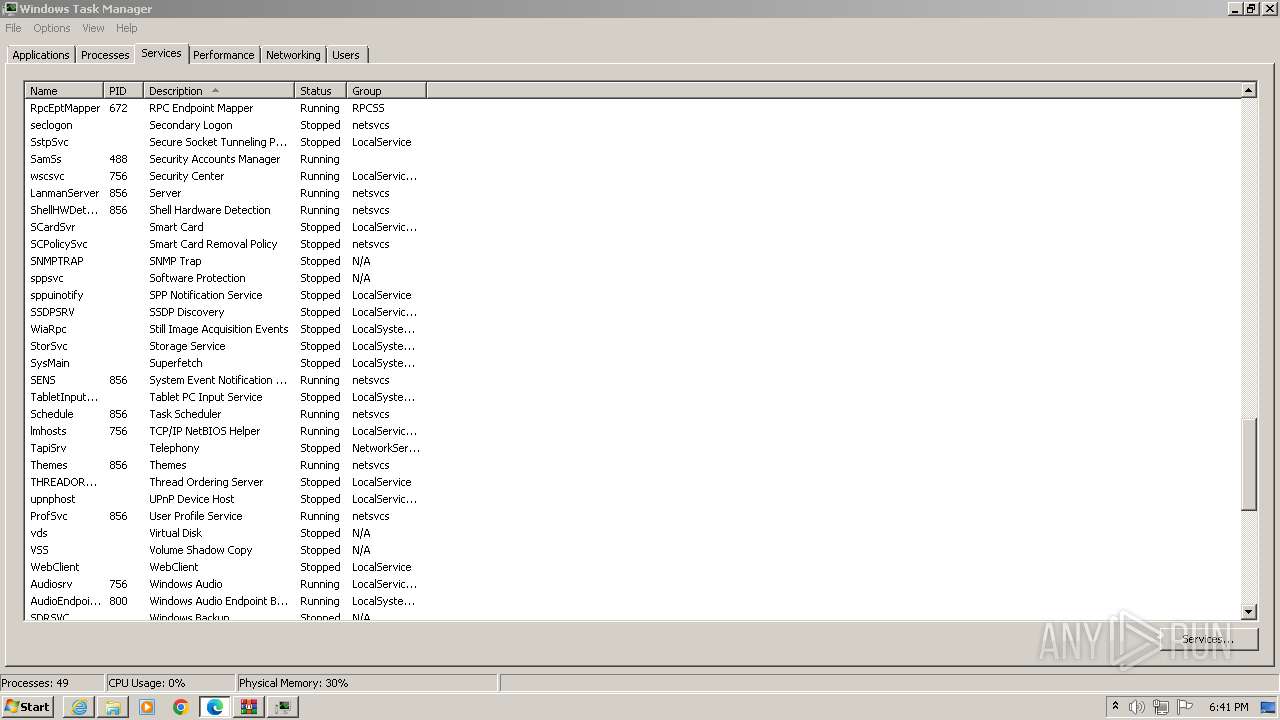Switch to the Users tab
This screenshot has height=720, width=1280.
point(346,55)
